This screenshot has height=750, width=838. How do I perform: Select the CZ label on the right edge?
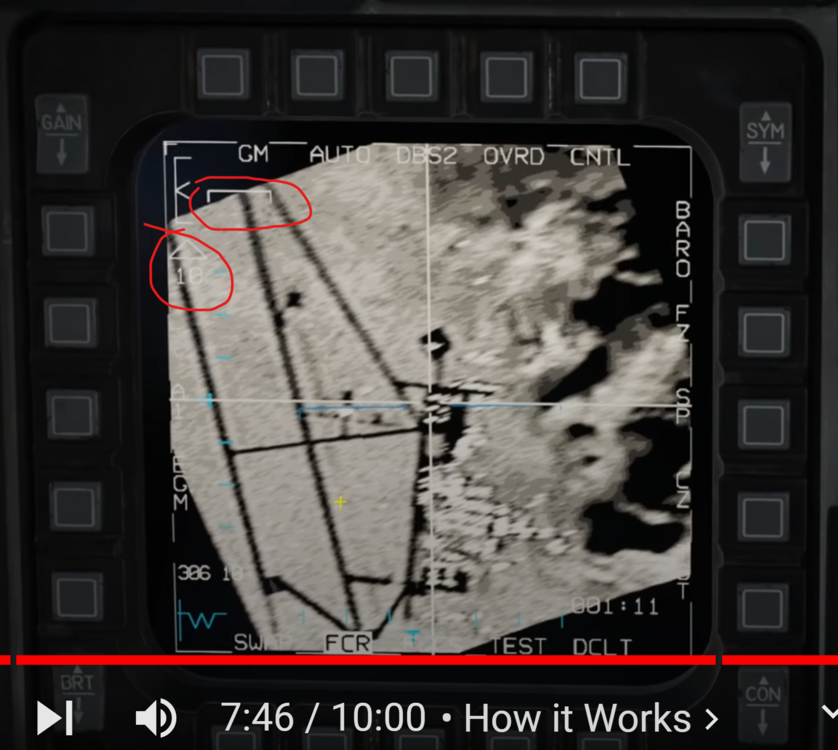tap(682, 490)
